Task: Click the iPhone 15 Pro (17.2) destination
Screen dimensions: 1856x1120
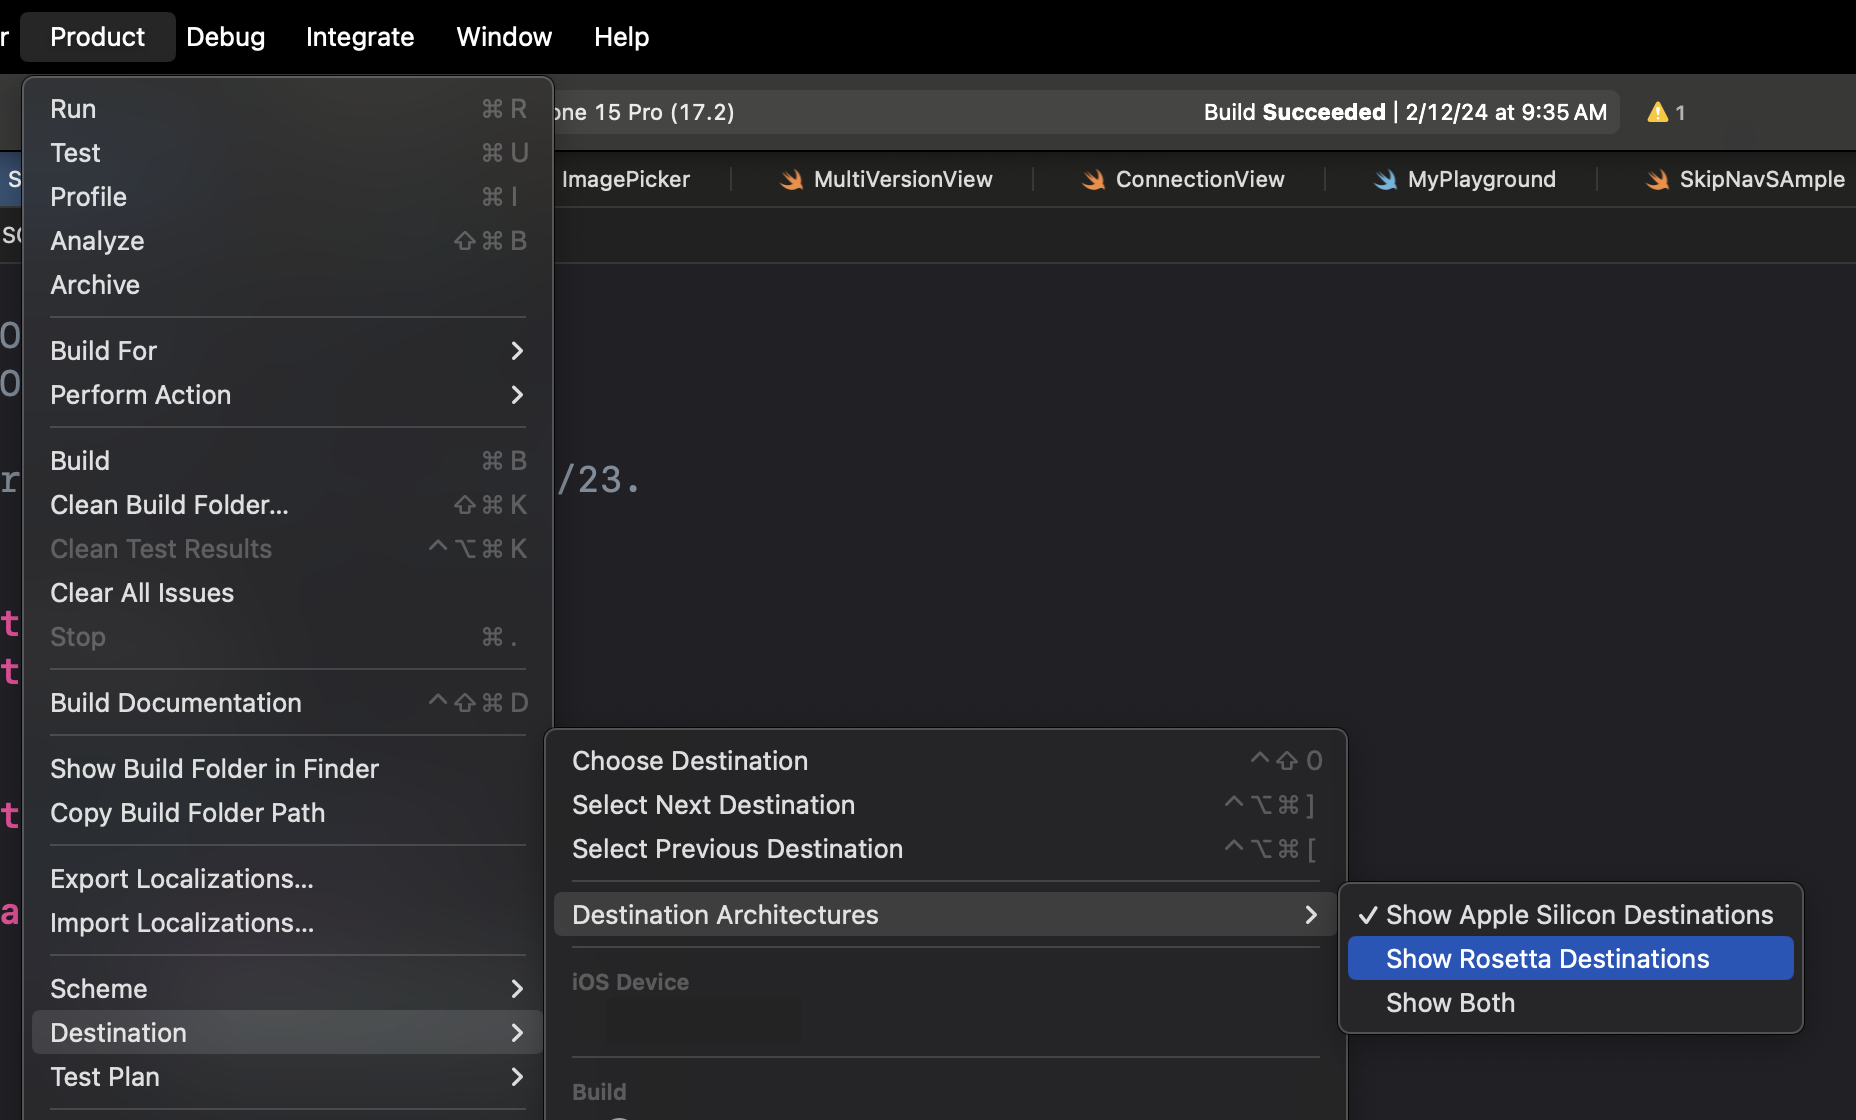Action: point(644,112)
